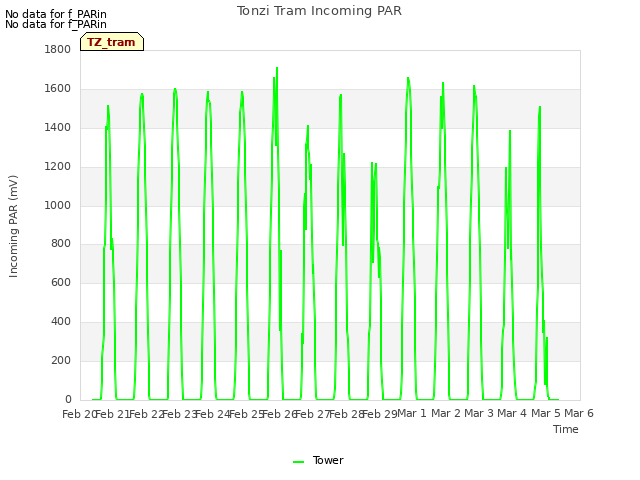The width and height of the screenshot is (640, 480).
Task: Click the Feb 25 date tick label
Action: [x=246, y=414]
